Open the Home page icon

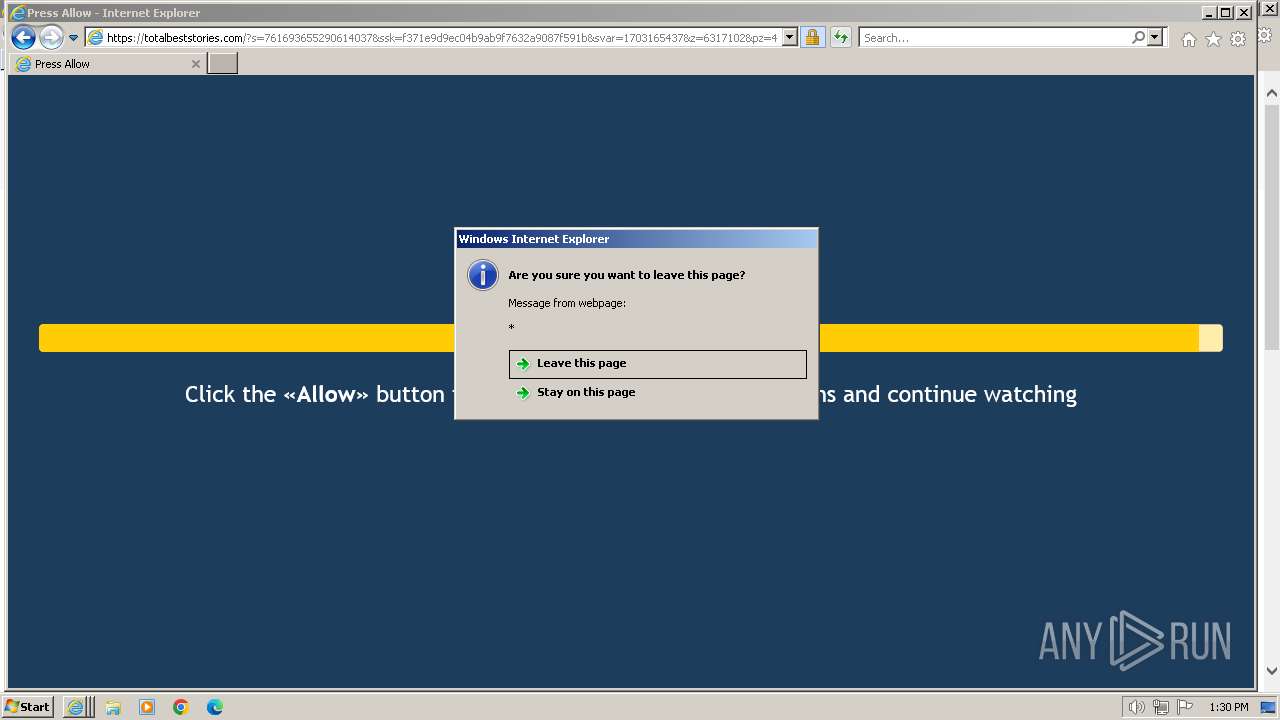1188,39
